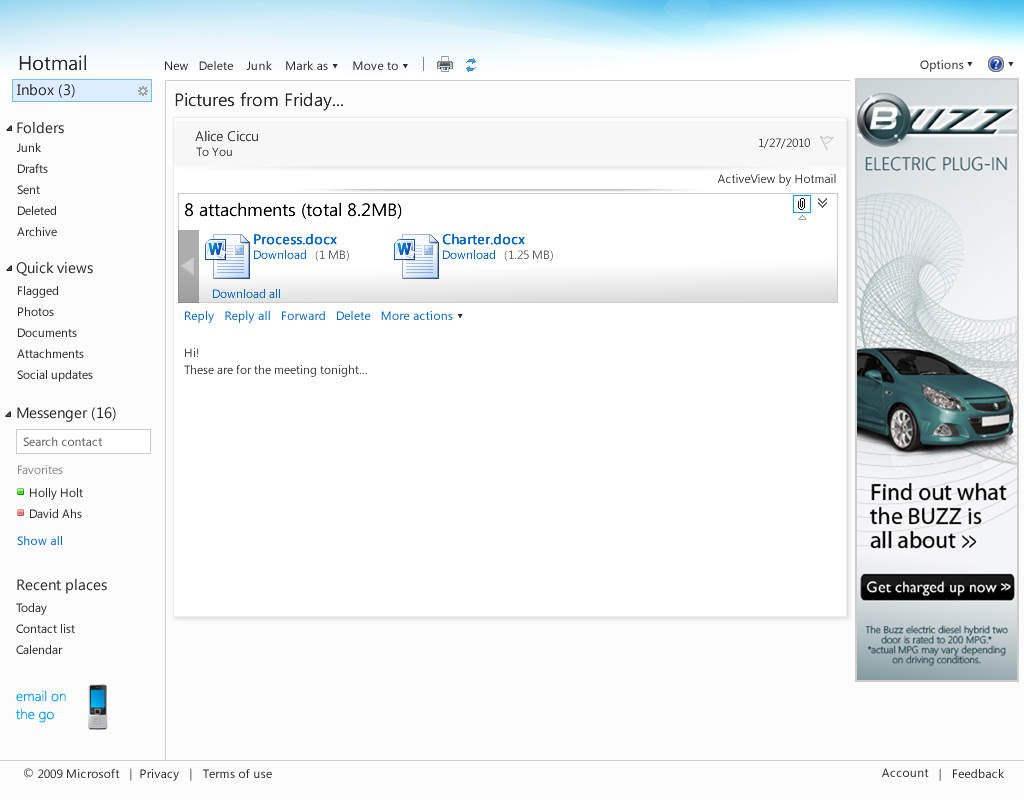Click the car image in the ad

coord(935,400)
